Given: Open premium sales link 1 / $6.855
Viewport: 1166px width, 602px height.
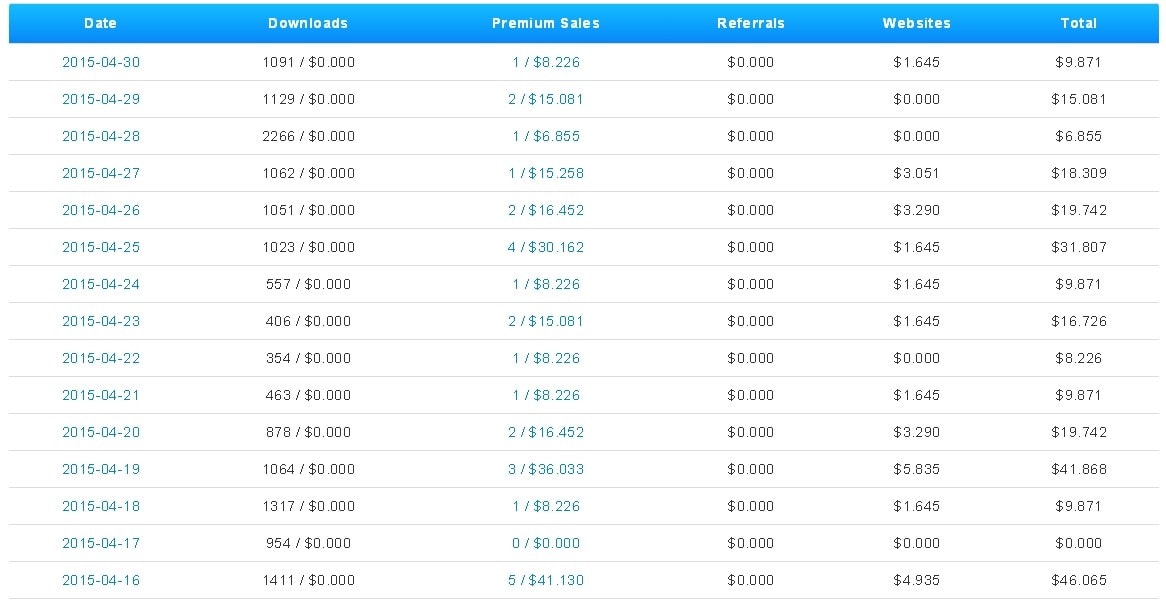Looking at the screenshot, I should coord(545,136).
